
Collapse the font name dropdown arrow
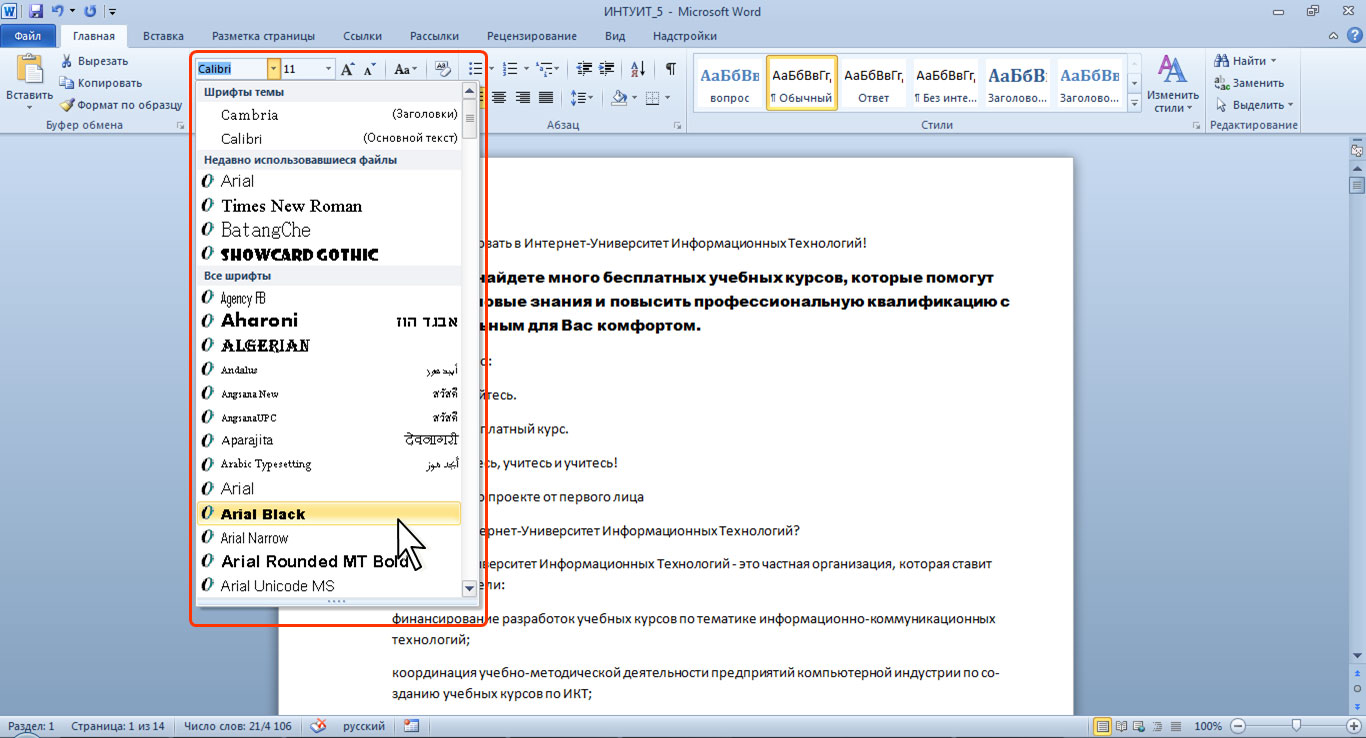tap(274, 69)
